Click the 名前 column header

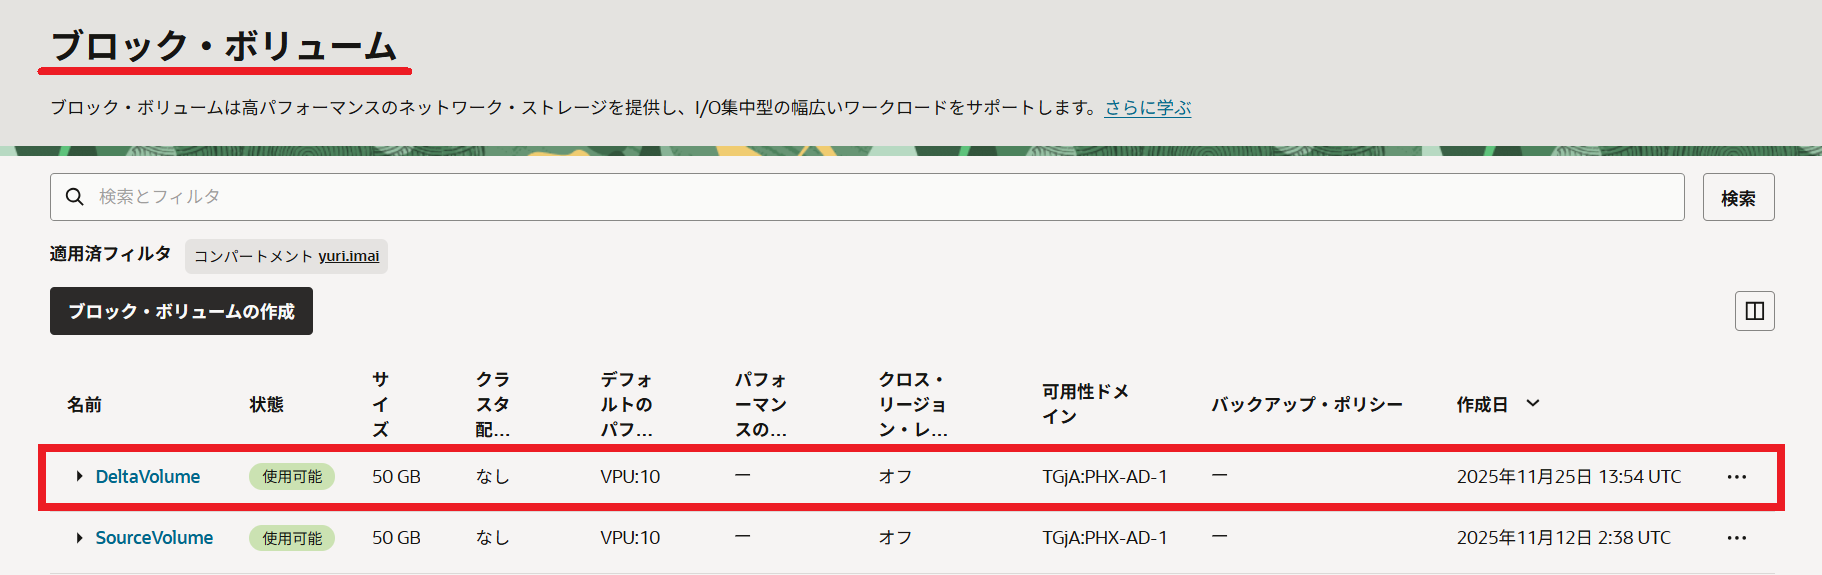point(84,404)
